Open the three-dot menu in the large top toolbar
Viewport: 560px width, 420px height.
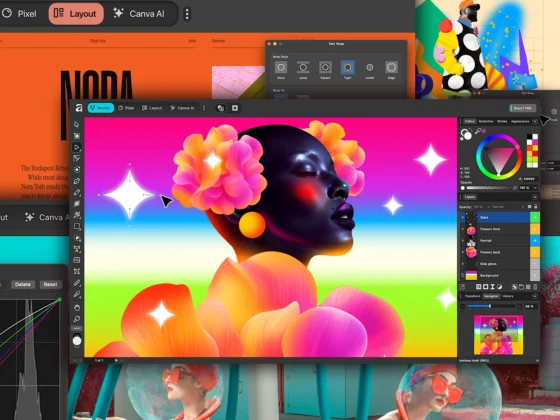coord(187,14)
